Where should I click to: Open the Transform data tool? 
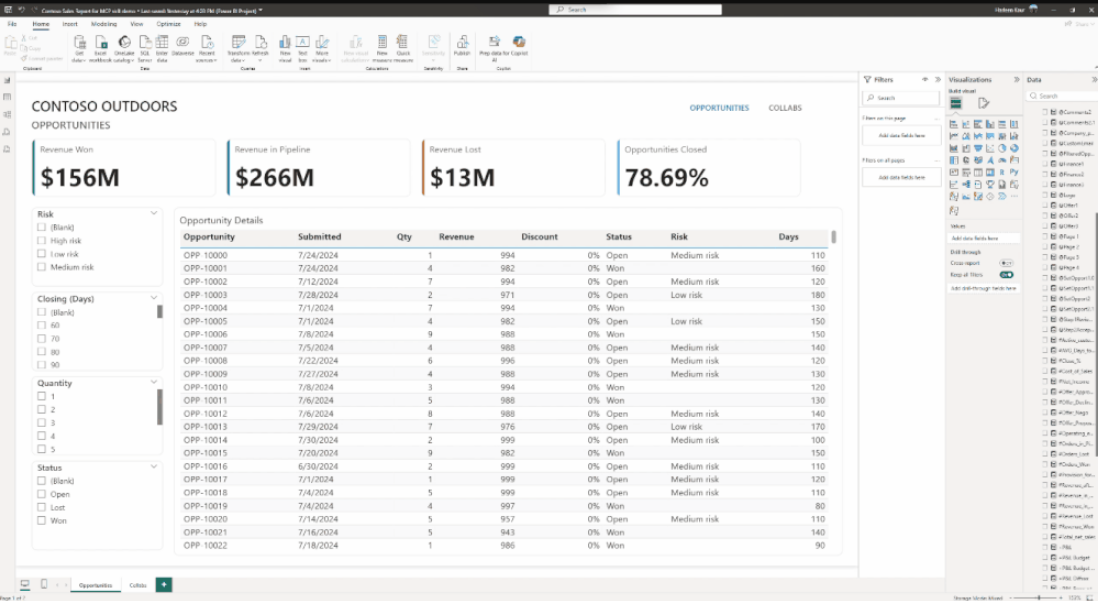click(238, 48)
